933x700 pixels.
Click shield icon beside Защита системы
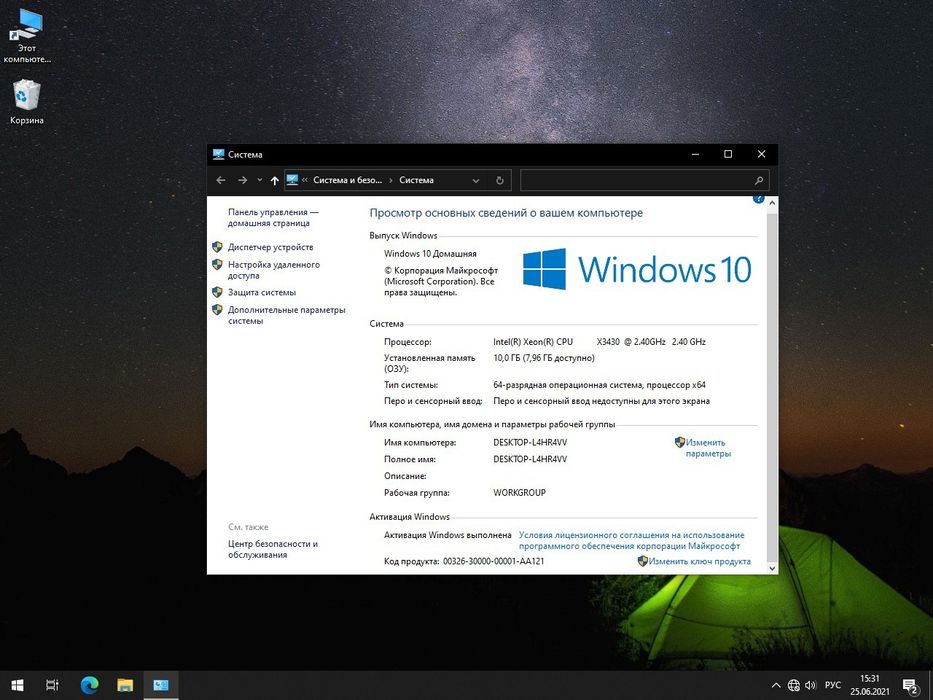point(217,292)
